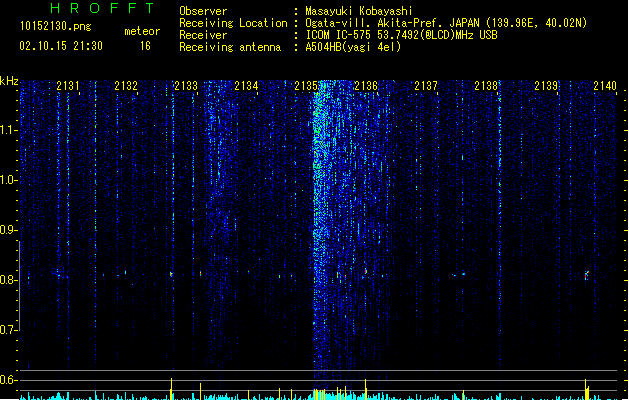The height and width of the screenshot is (400, 629).
Task: Click the ICOM IC-575 53.7492 MHz receiver text
Action: coord(401,35)
